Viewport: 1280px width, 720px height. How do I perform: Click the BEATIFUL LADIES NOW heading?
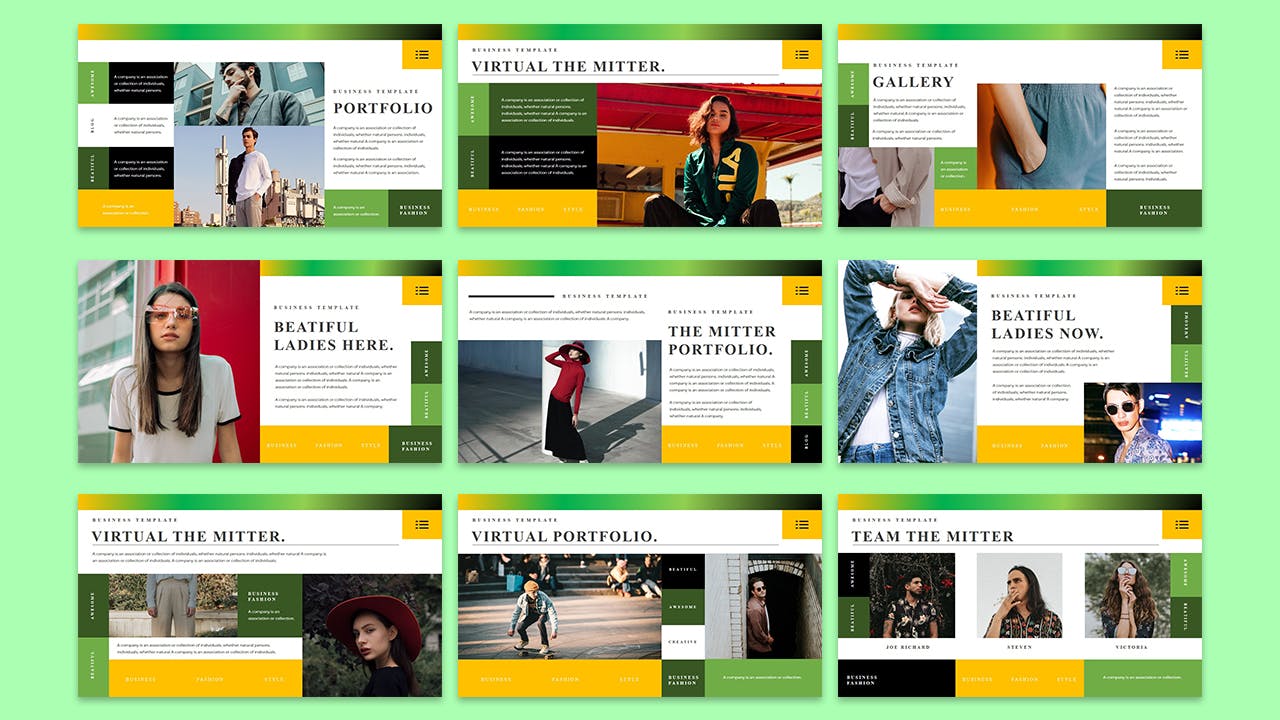(1047, 324)
